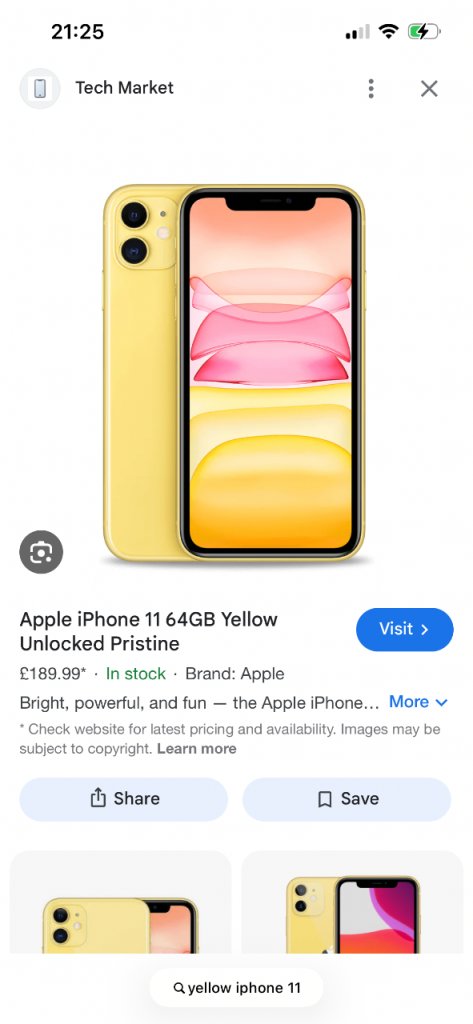Viewport: 473px width, 1024px height.
Task: Open the yellow iPhone 11 main image
Action: [235, 372]
